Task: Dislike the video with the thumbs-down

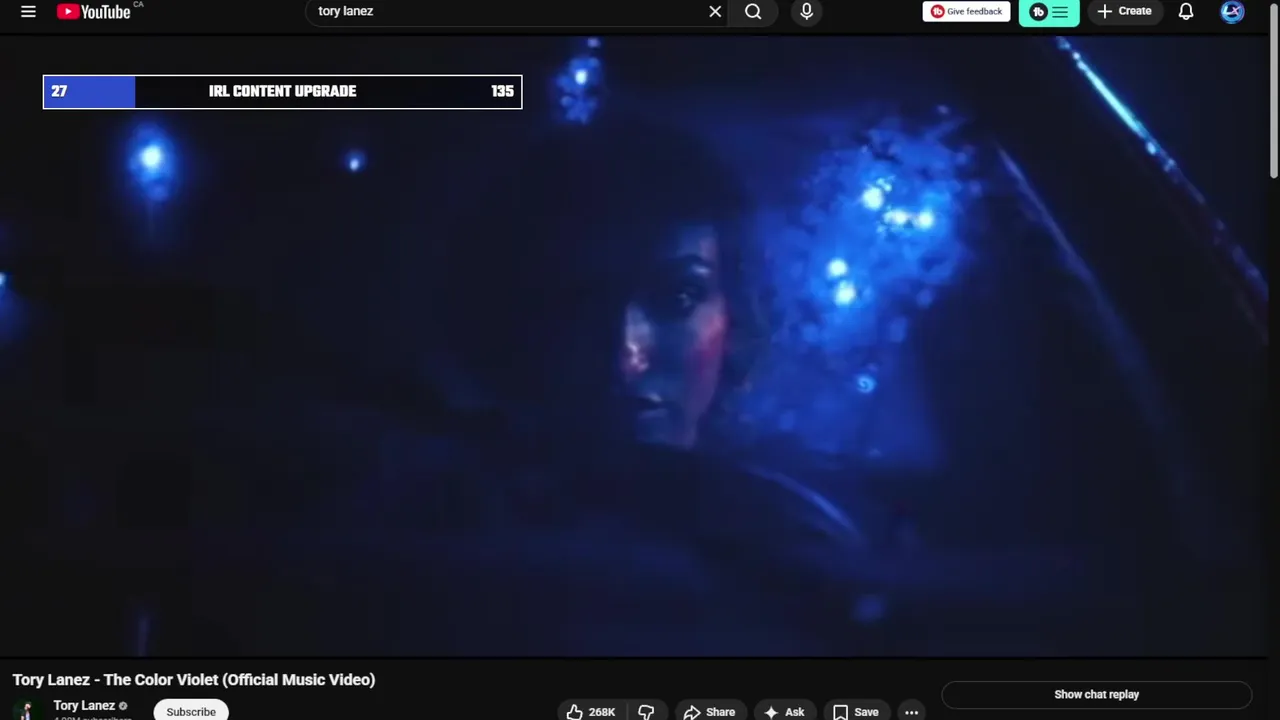Action: point(646,711)
